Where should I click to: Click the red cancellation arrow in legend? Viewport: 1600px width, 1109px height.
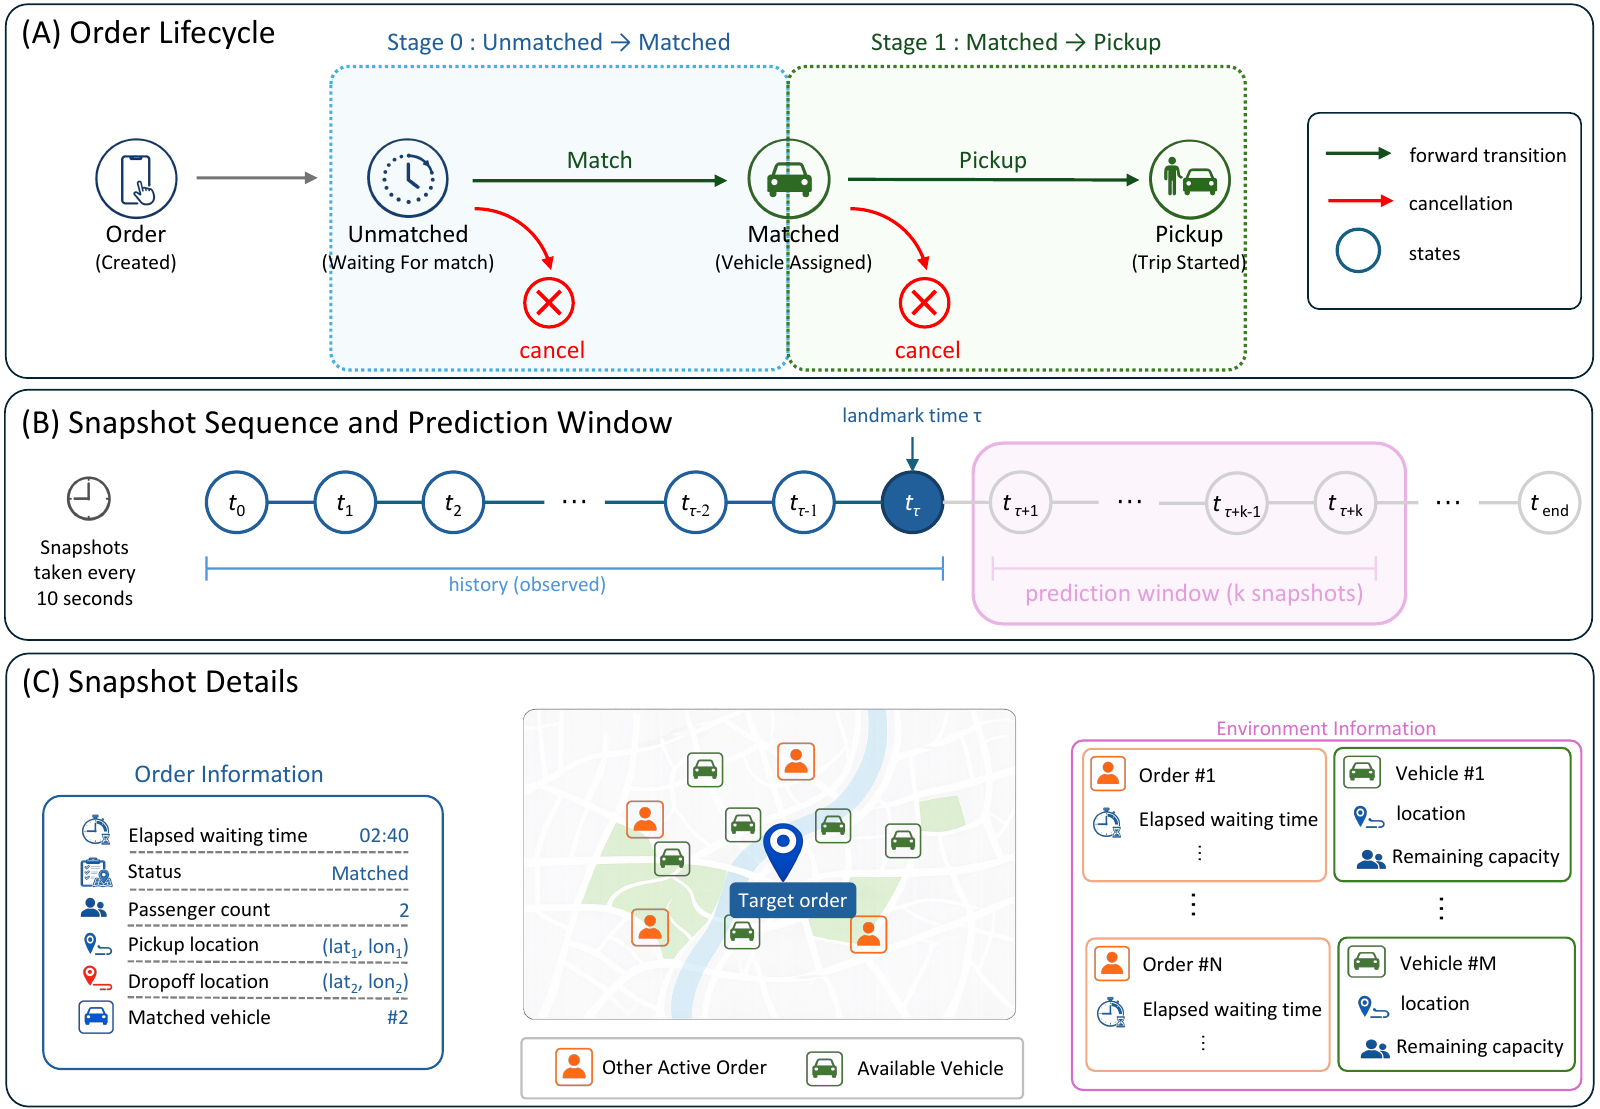[x=1360, y=201]
